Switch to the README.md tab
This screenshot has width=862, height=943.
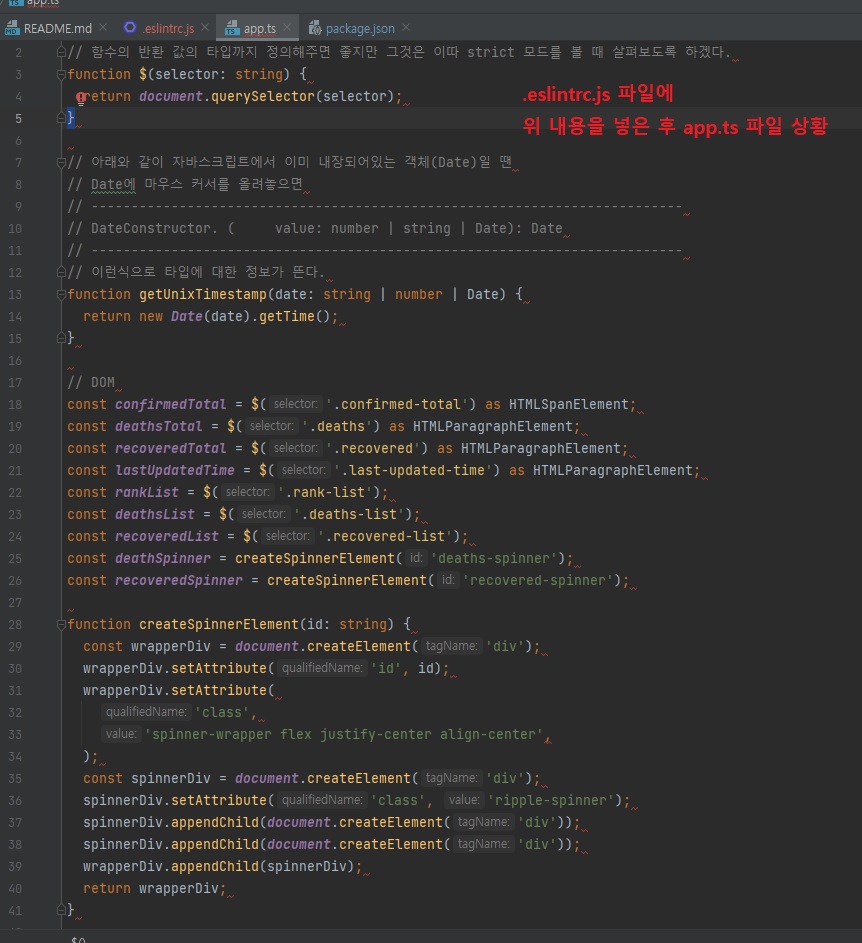(56, 29)
